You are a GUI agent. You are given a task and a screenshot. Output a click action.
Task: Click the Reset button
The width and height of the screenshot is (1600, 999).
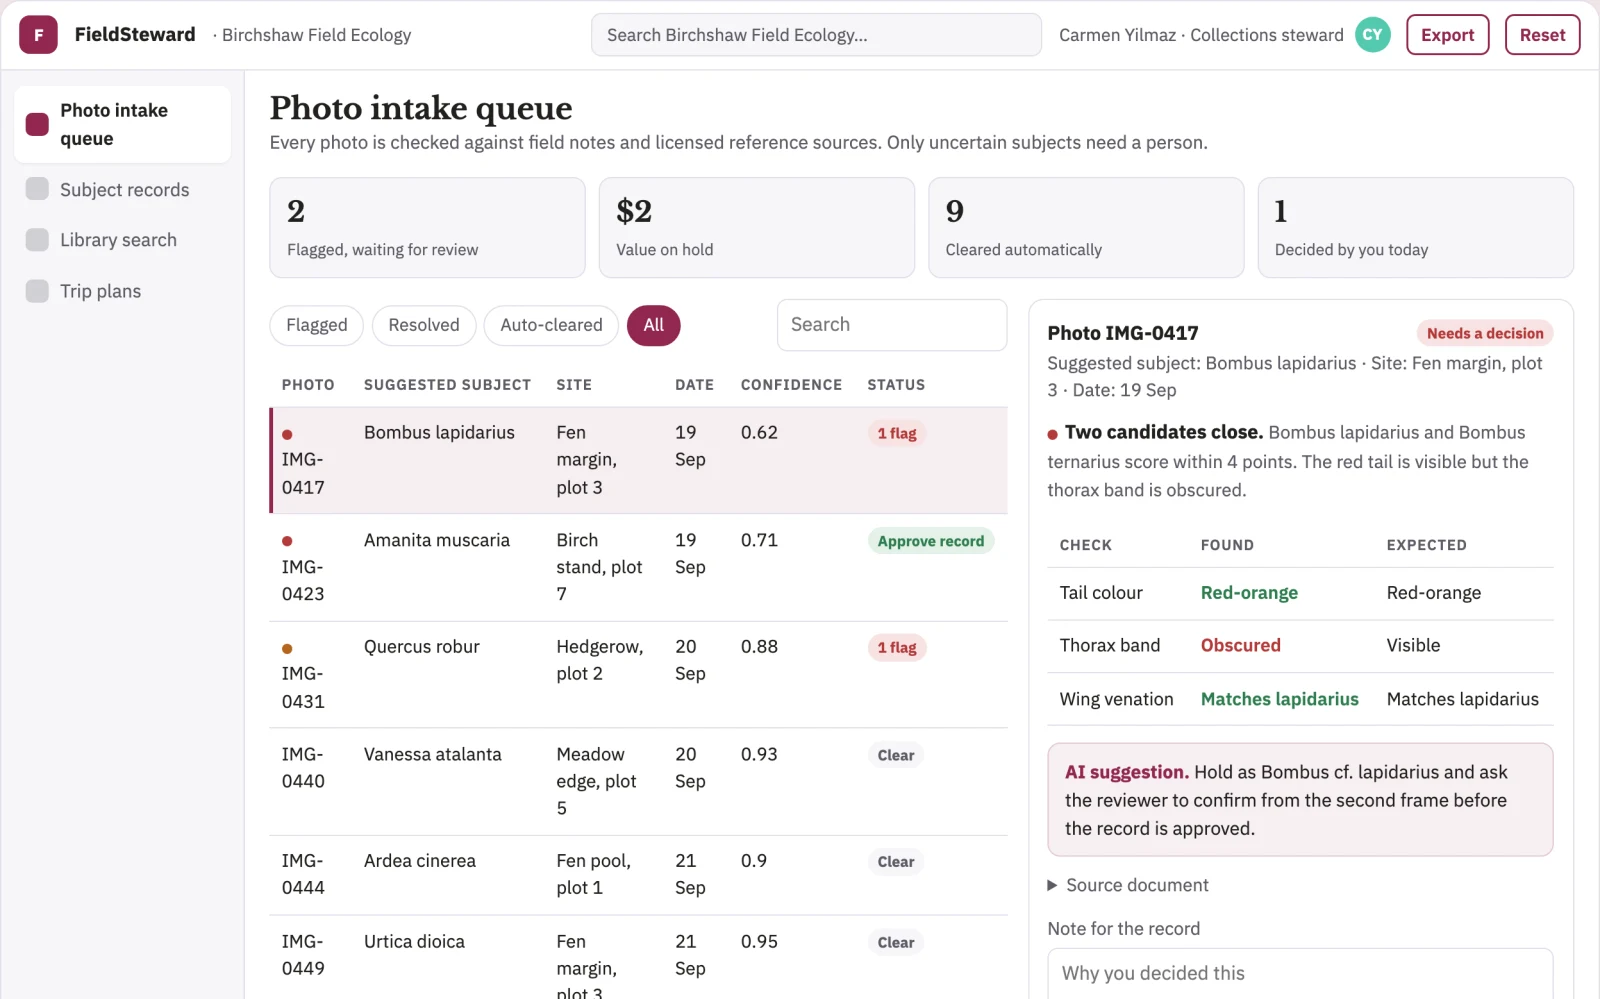[1542, 35]
